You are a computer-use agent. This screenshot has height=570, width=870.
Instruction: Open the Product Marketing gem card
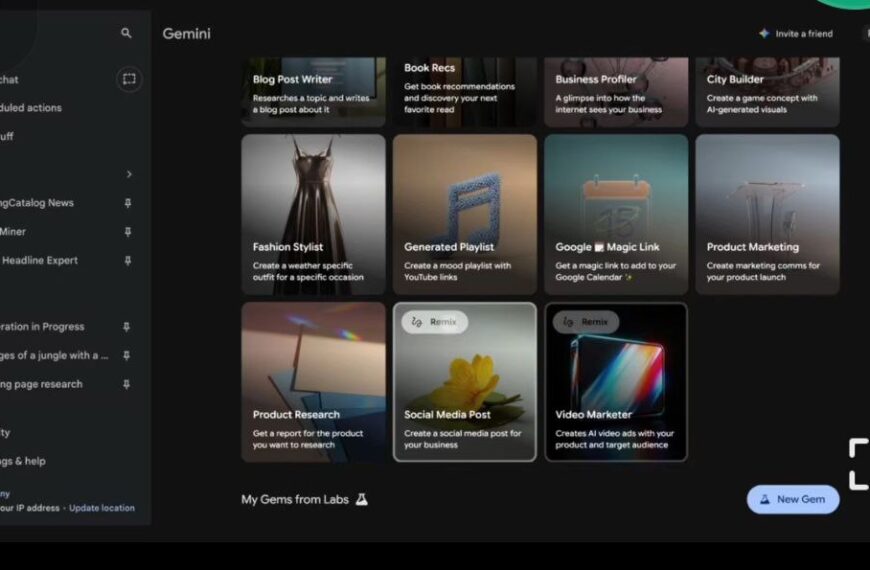point(767,214)
